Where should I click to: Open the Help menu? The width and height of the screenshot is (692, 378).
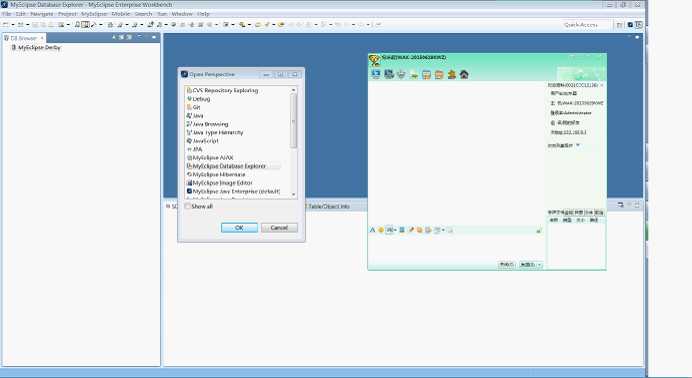tap(203, 14)
